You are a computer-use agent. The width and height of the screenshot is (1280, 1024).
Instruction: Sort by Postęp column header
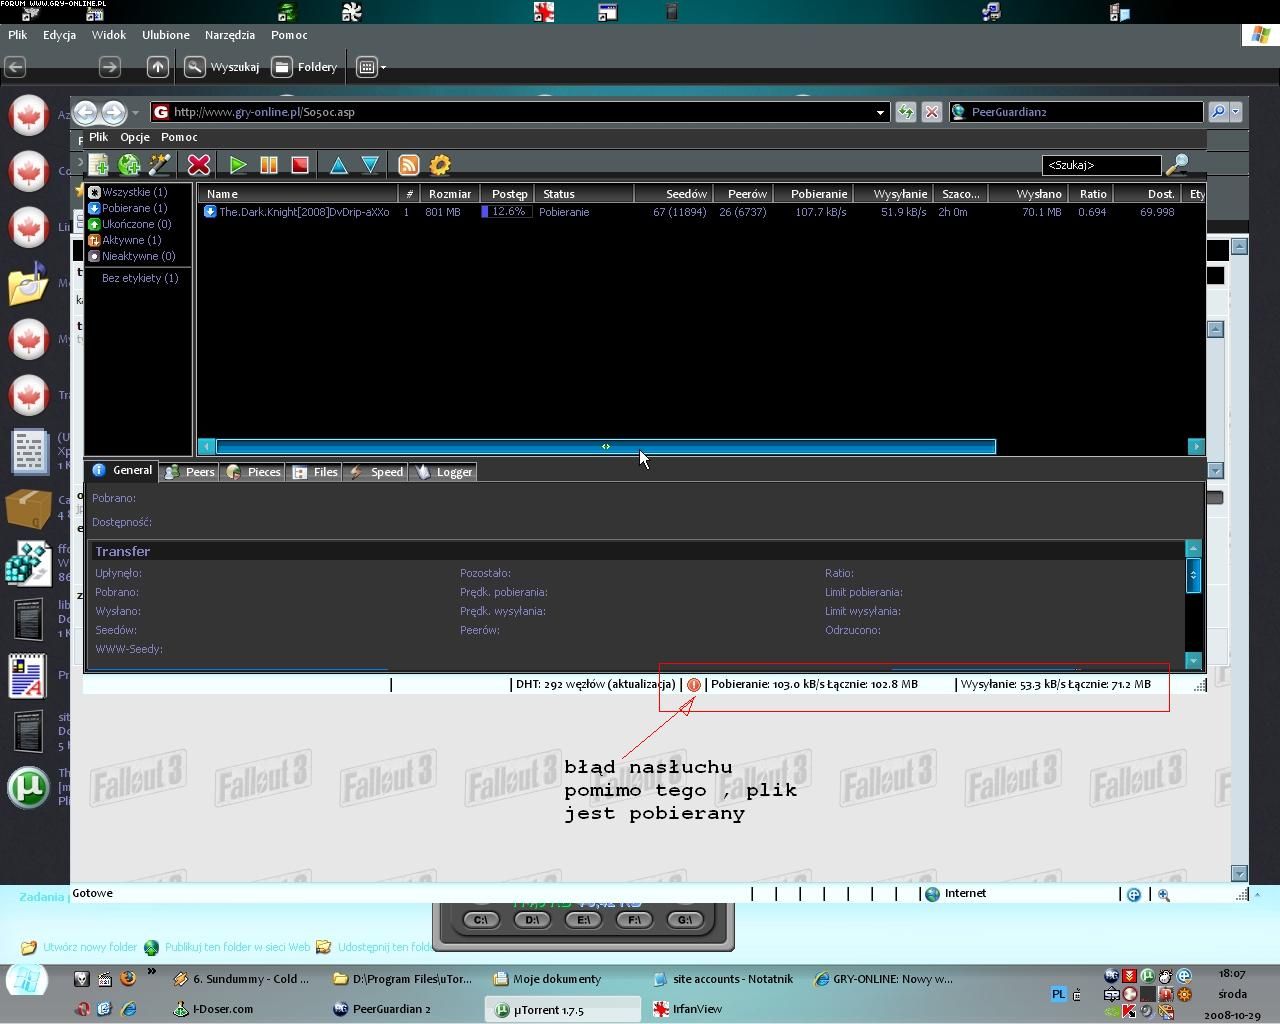click(508, 194)
